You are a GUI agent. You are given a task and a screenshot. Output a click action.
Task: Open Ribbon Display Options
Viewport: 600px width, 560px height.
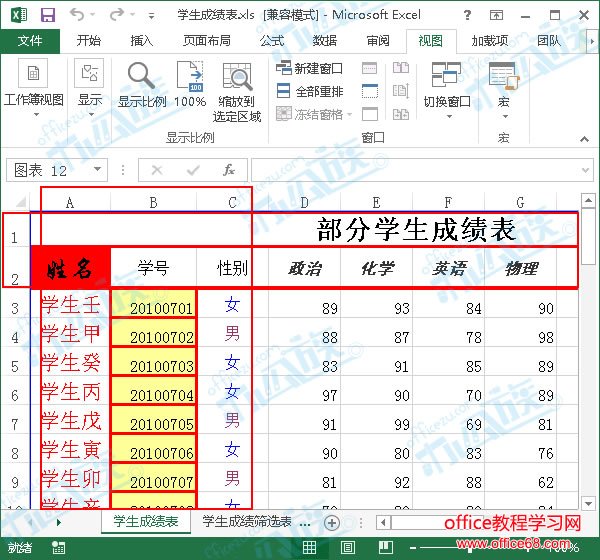(496, 15)
